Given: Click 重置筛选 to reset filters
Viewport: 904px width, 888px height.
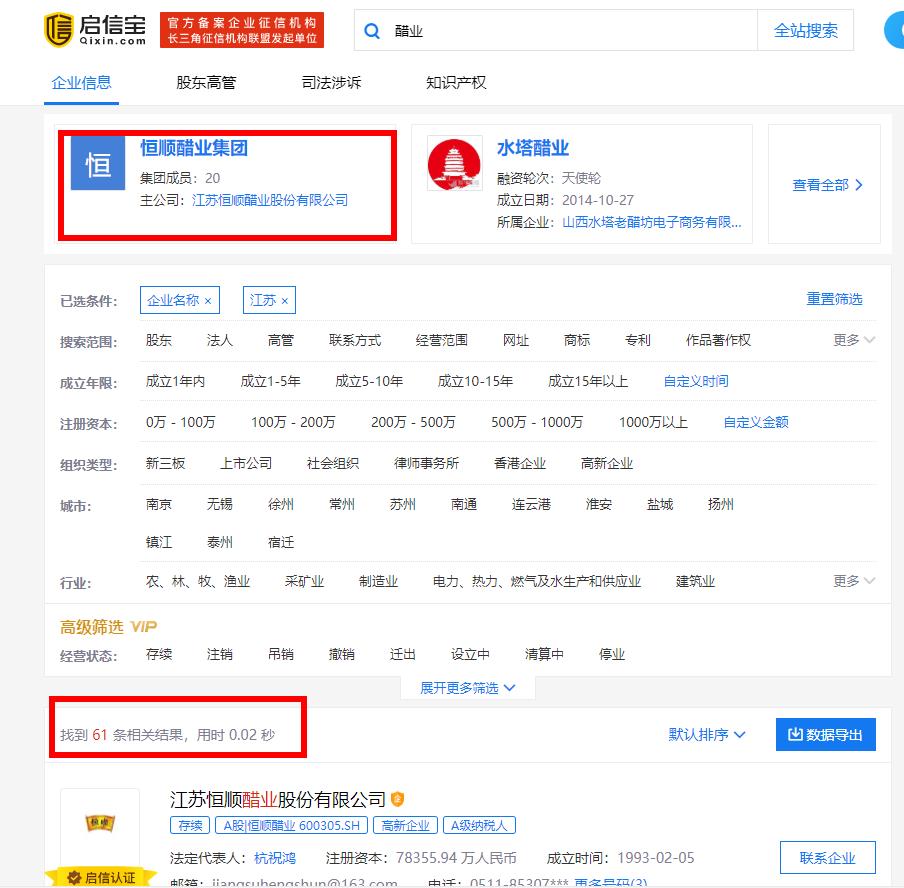Looking at the screenshot, I should coord(834,299).
